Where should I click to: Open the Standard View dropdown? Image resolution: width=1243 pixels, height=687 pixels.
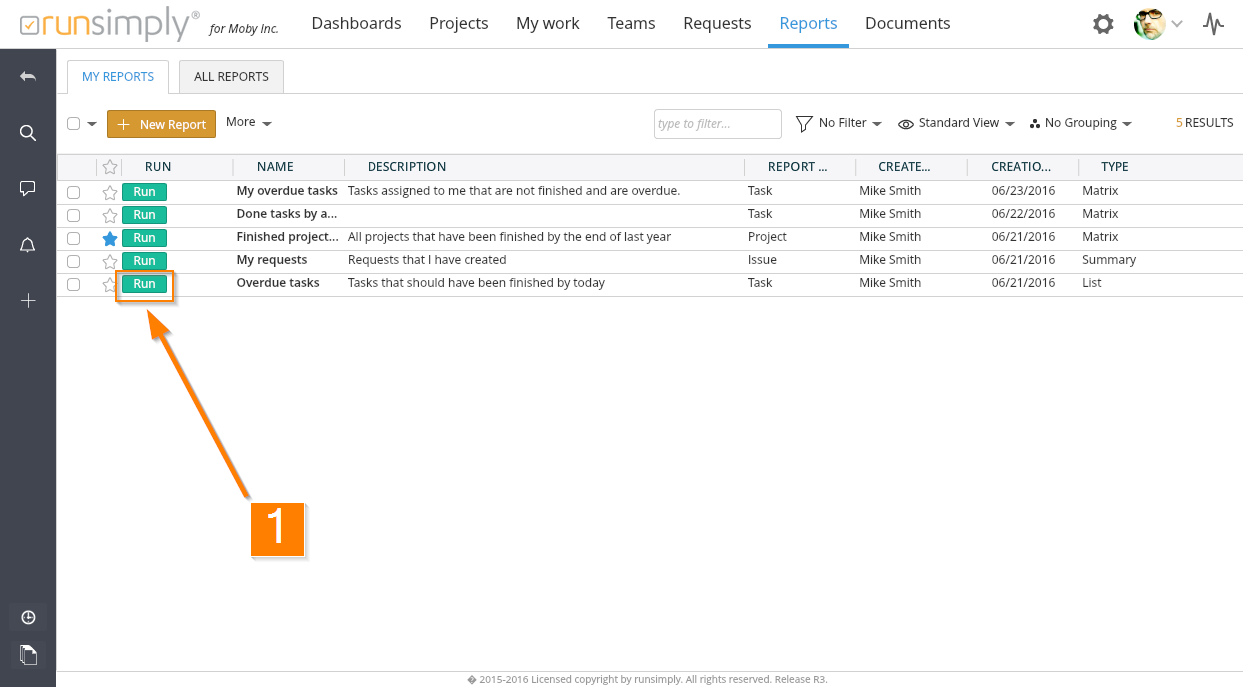[957, 123]
